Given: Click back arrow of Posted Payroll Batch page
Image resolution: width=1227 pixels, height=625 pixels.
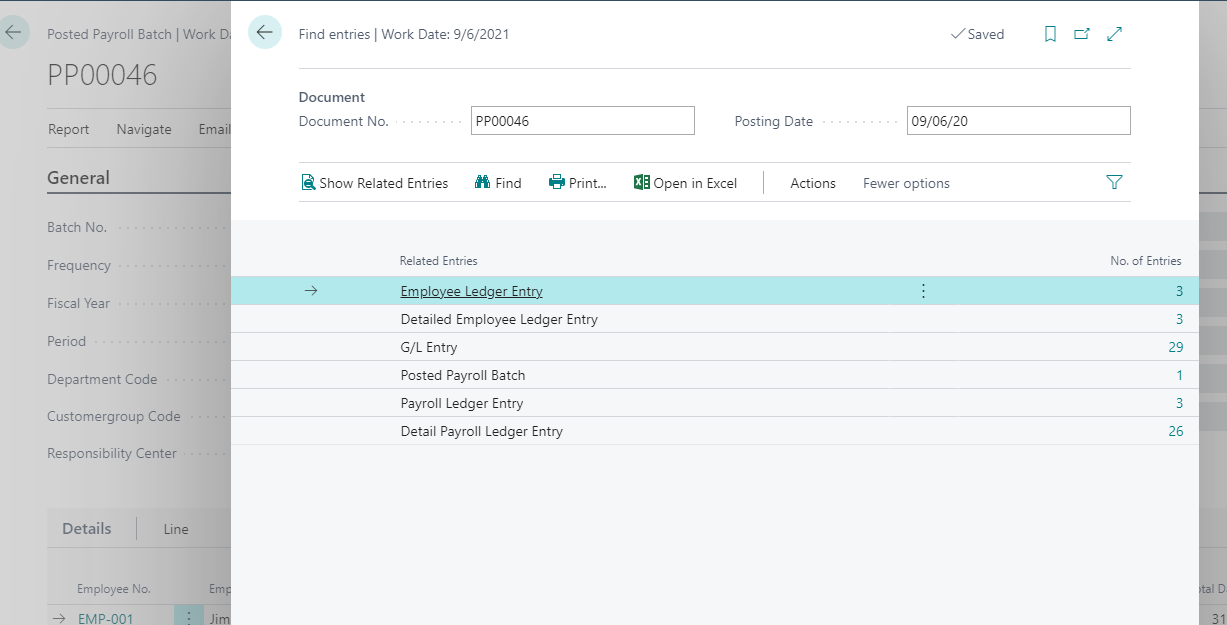Looking at the screenshot, I should [14, 32].
